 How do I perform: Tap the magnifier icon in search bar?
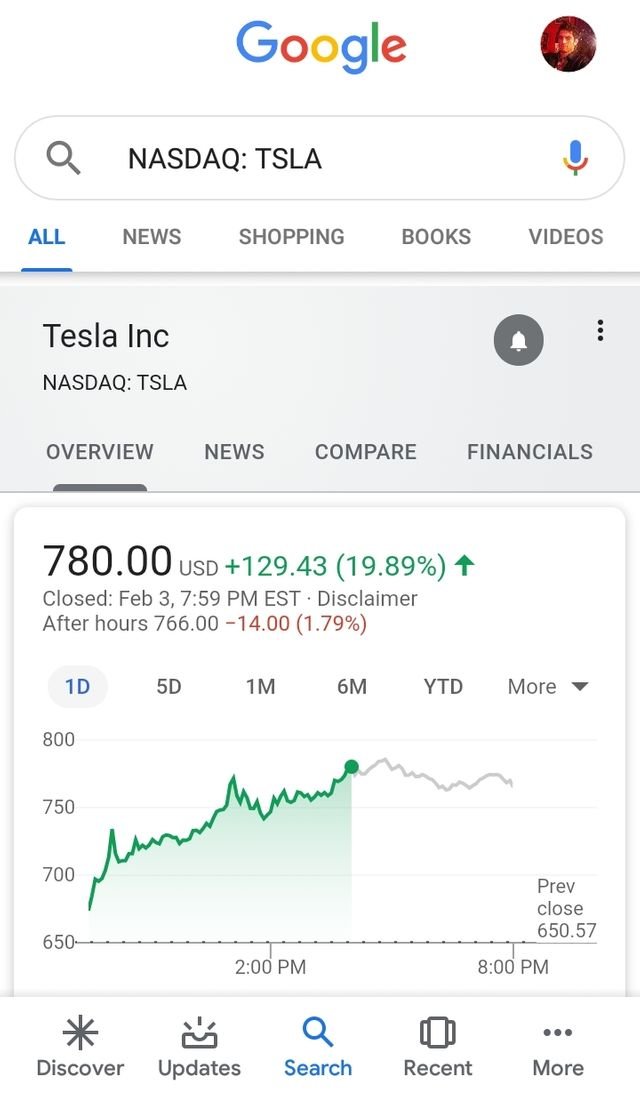tap(64, 158)
